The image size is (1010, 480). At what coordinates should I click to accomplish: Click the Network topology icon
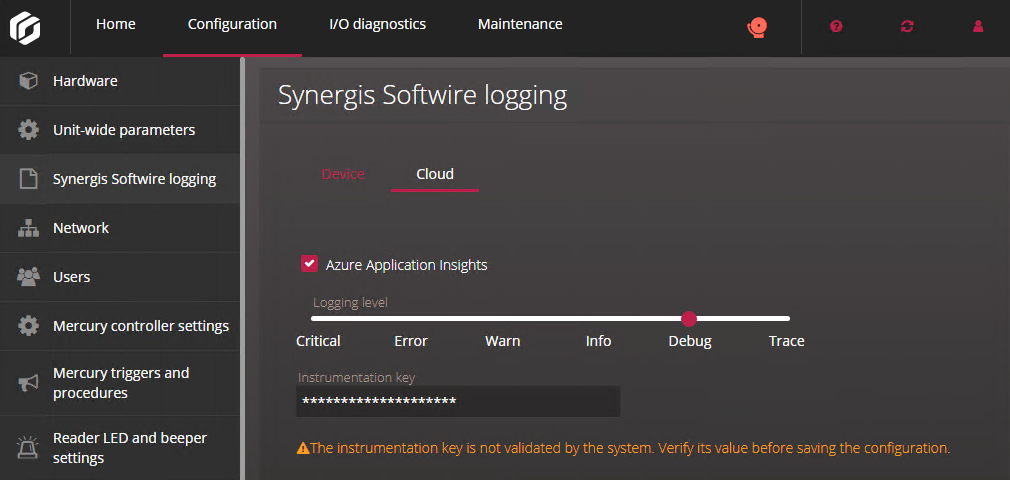tap(28, 228)
